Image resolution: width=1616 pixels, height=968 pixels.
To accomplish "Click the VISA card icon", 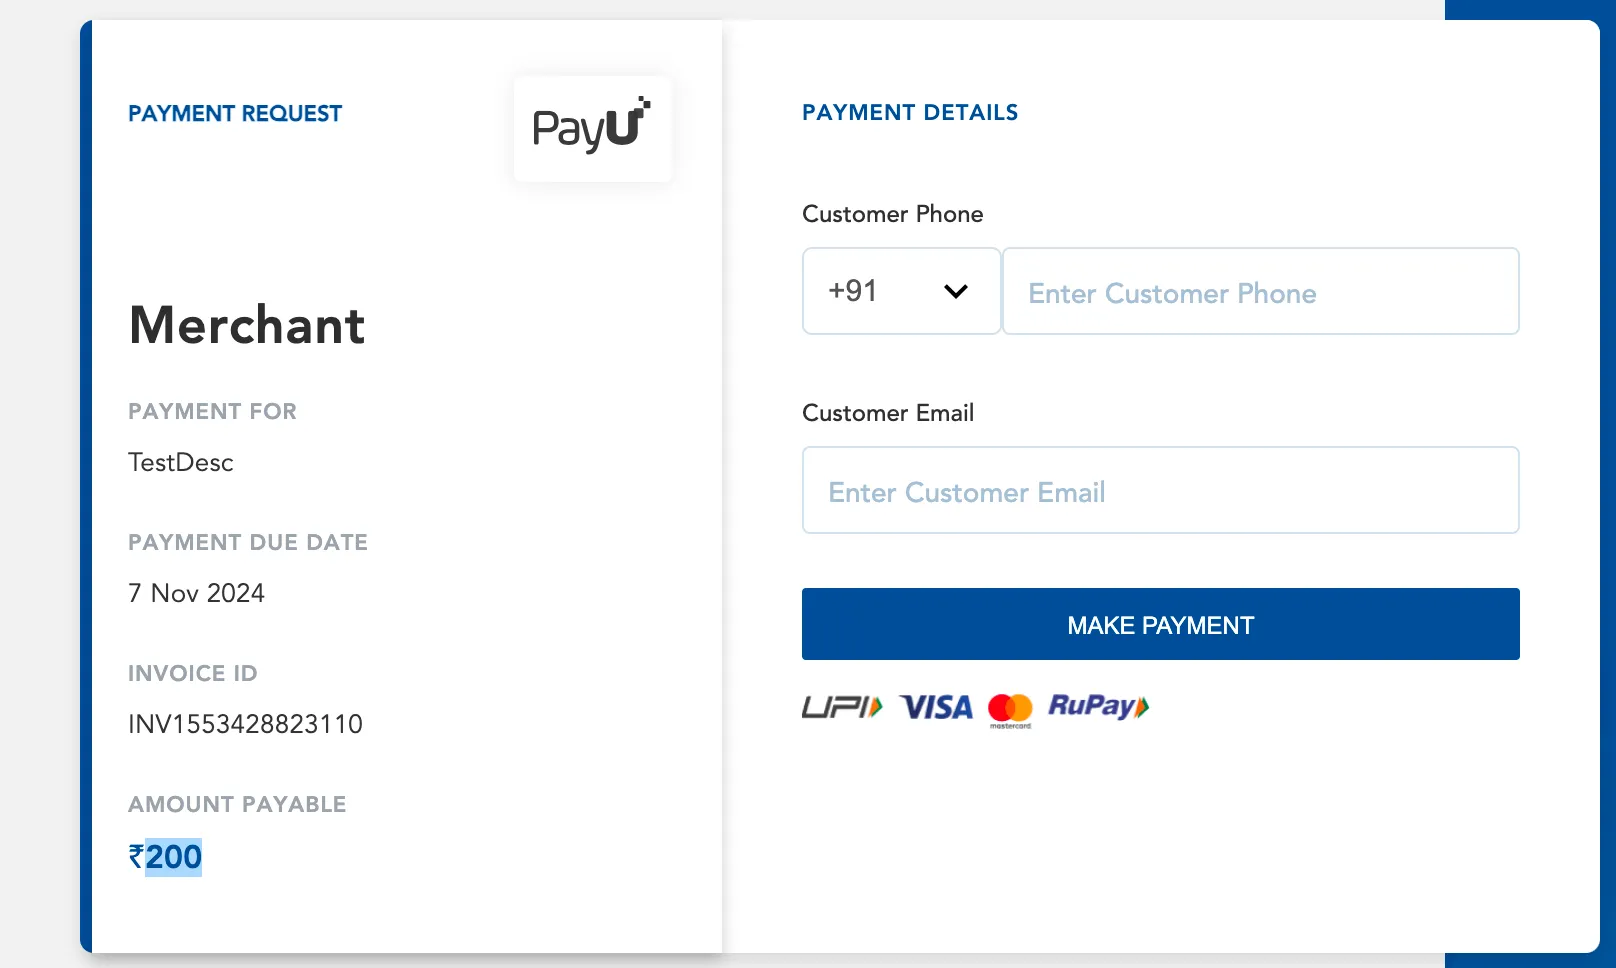I will (x=936, y=707).
